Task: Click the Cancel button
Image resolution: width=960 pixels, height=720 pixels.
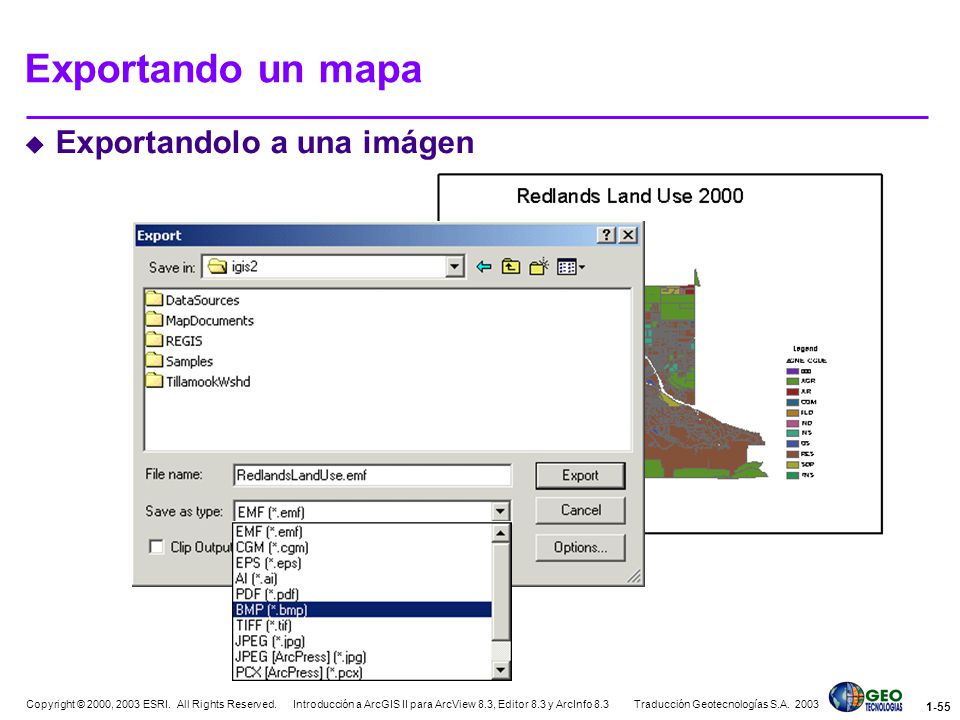Action: (x=580, y=510)
